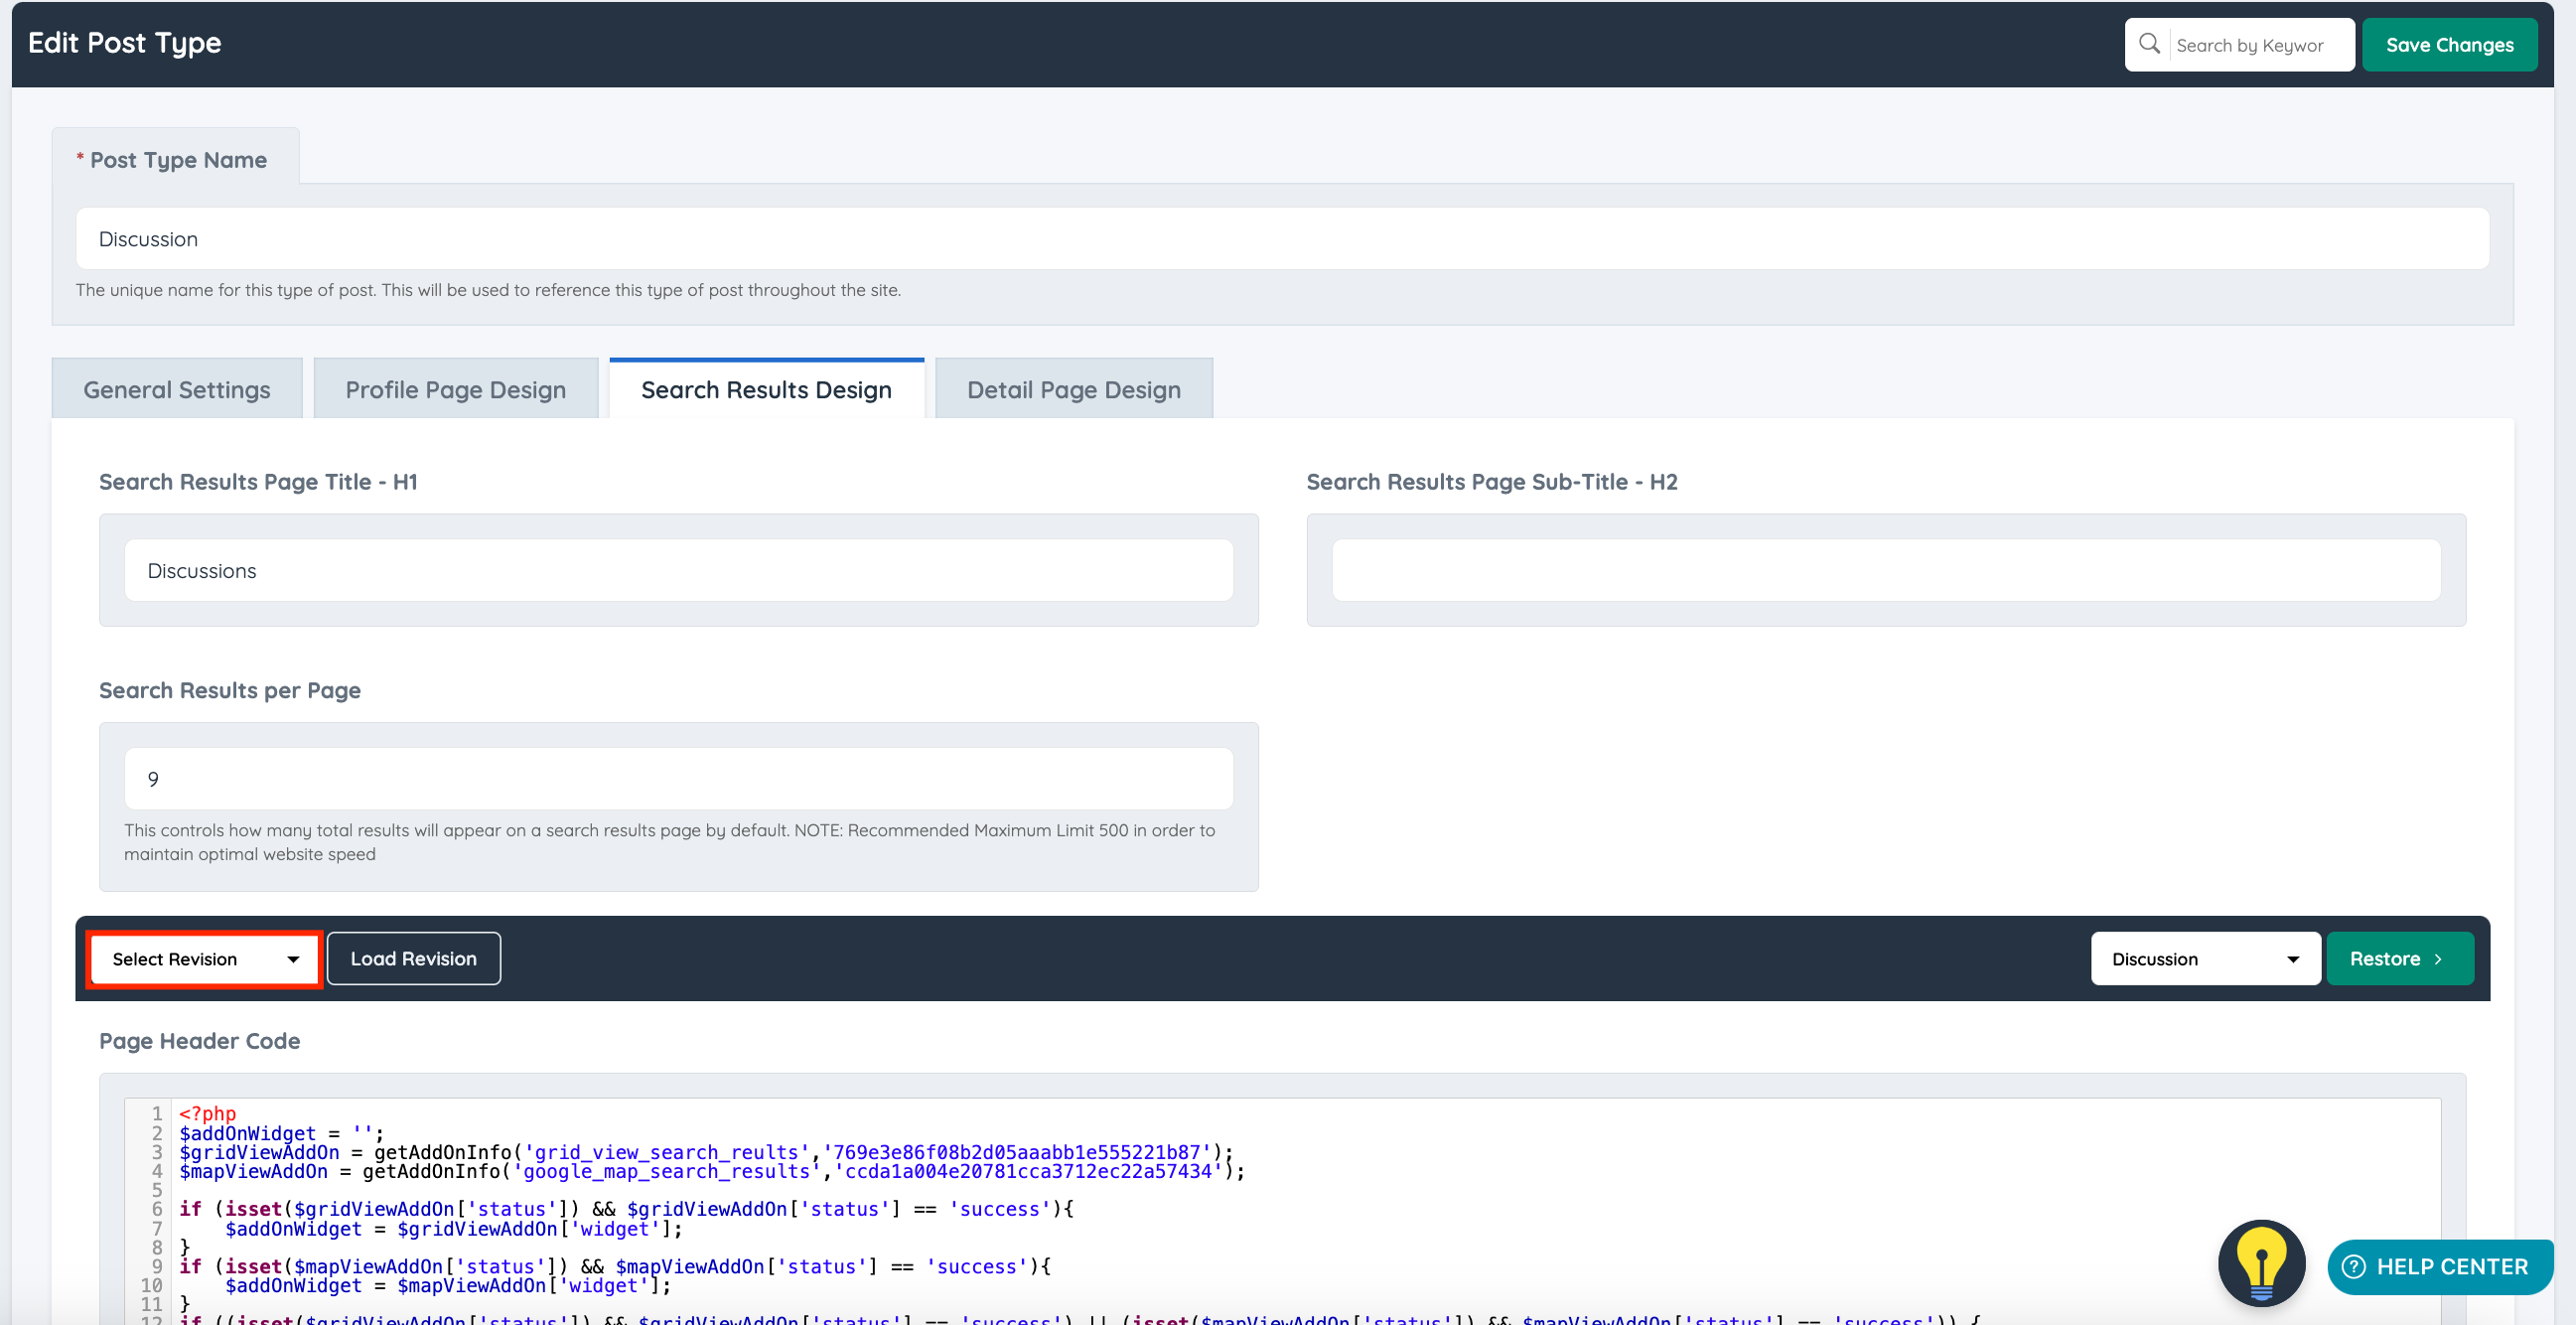2576x1325 pixels.
Task: Click the Post Type Name input field
Action: 1281,239
